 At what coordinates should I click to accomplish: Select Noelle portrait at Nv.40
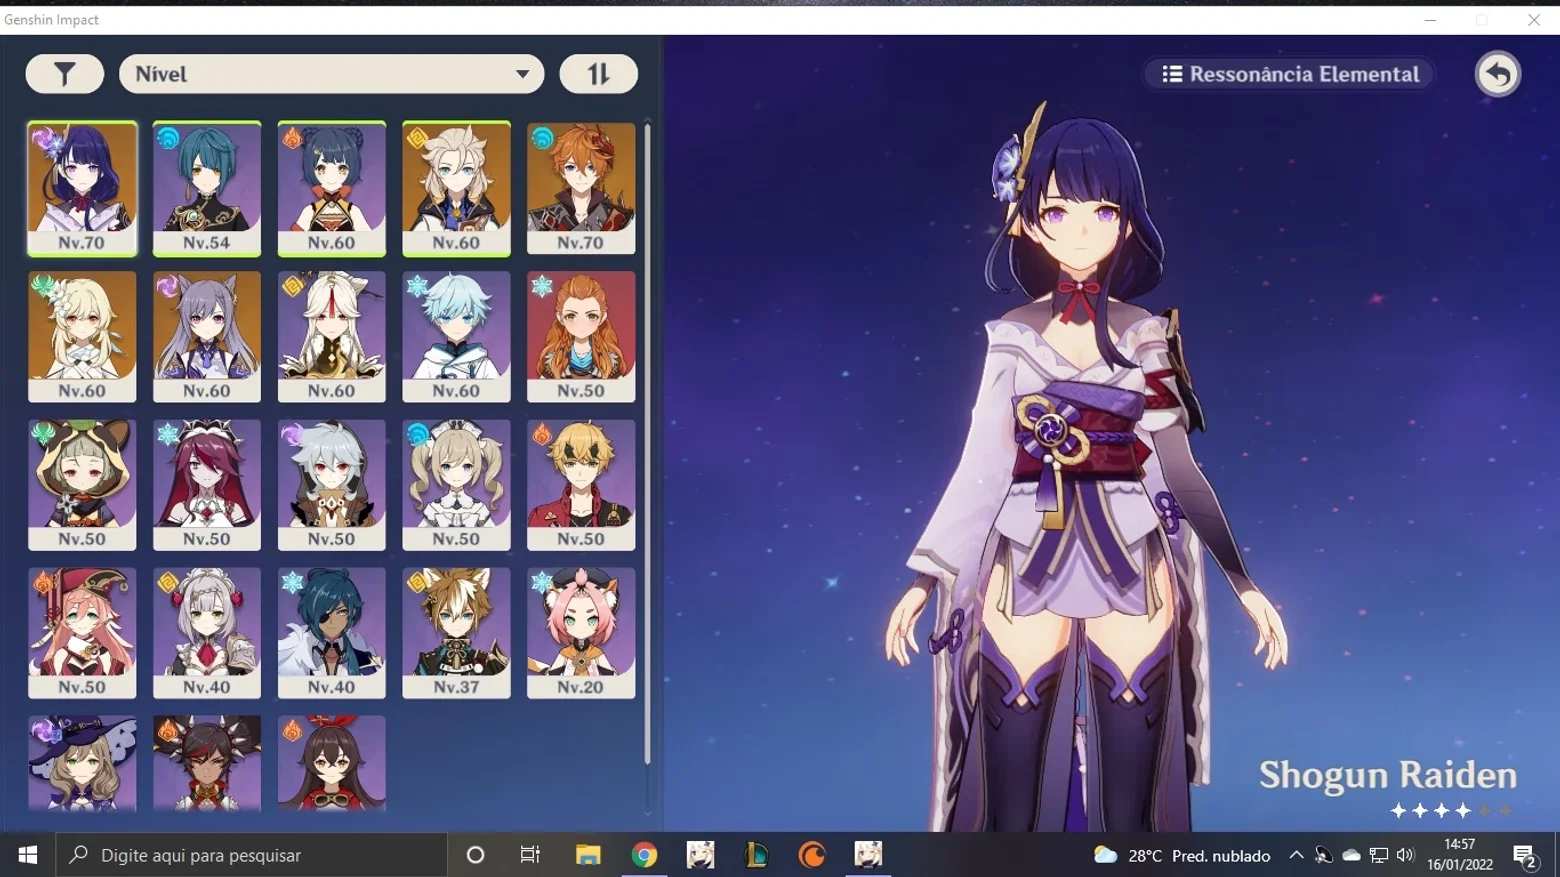point(207,633)
